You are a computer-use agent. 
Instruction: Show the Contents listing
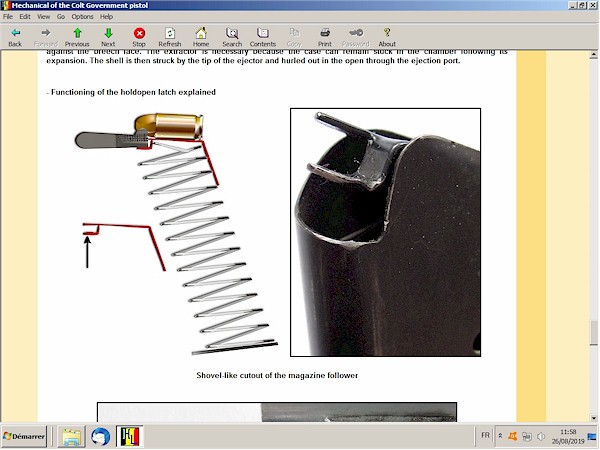(x=263, y=37)
